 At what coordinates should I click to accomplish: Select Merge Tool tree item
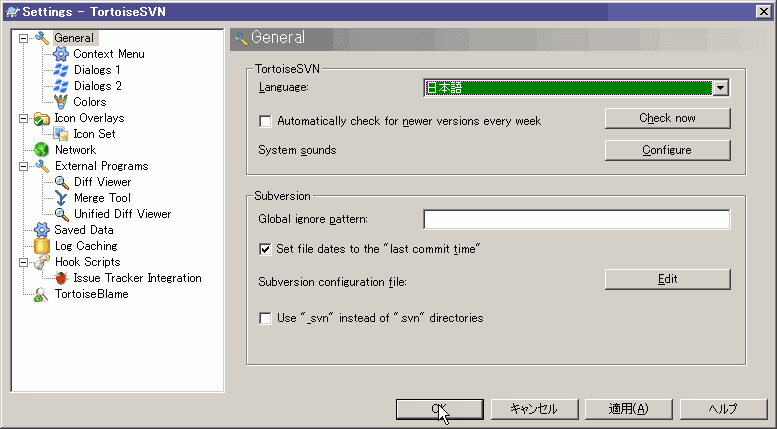(x=102, y=198)
